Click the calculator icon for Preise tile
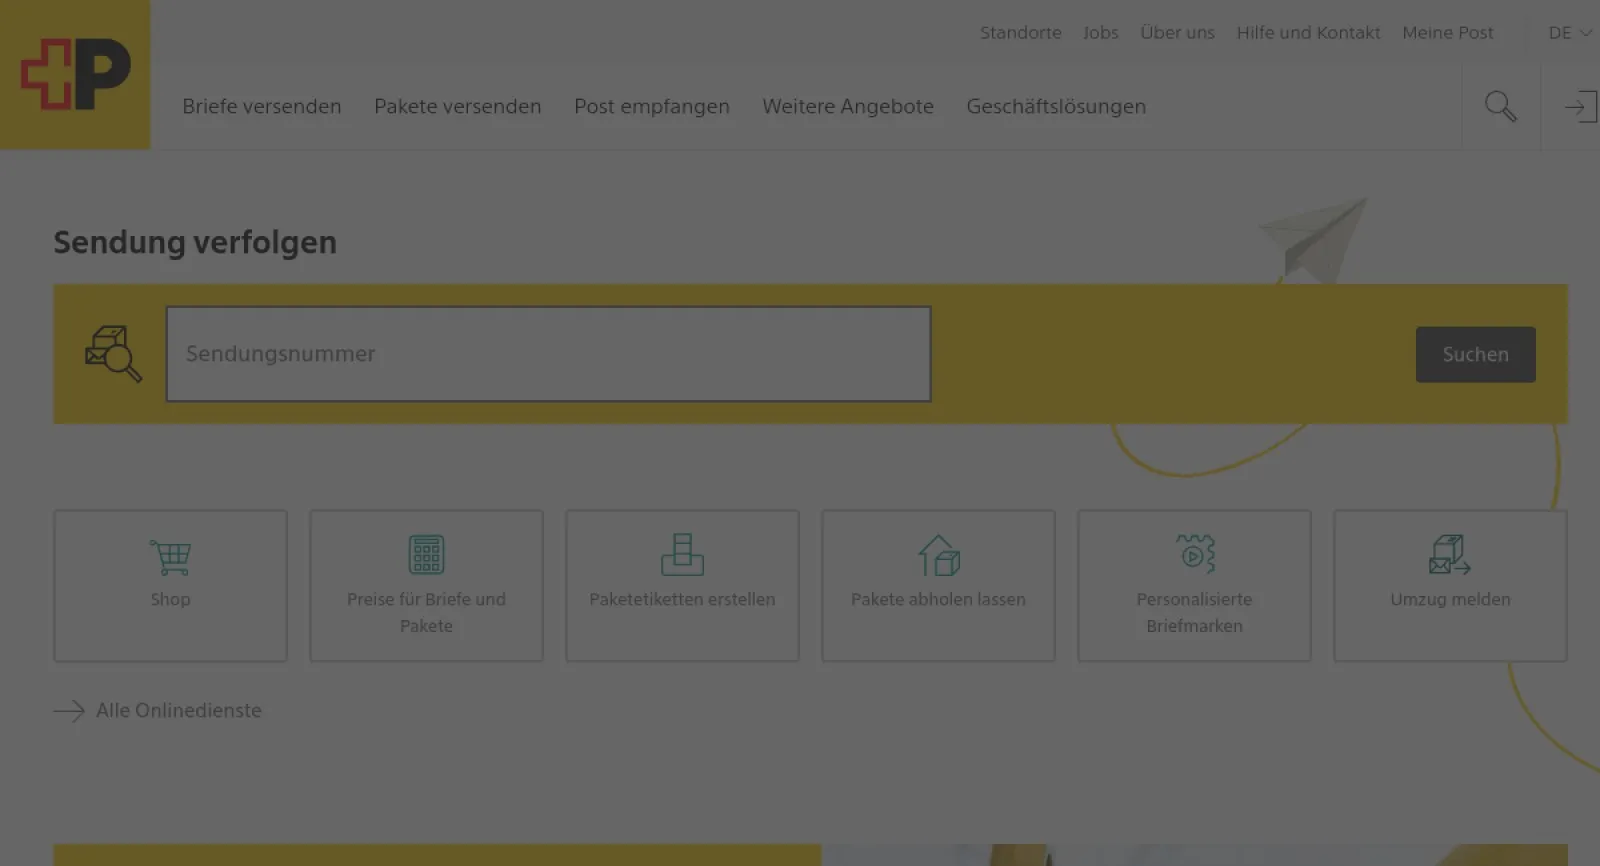1600x866 pixels. tap(426, 554)
